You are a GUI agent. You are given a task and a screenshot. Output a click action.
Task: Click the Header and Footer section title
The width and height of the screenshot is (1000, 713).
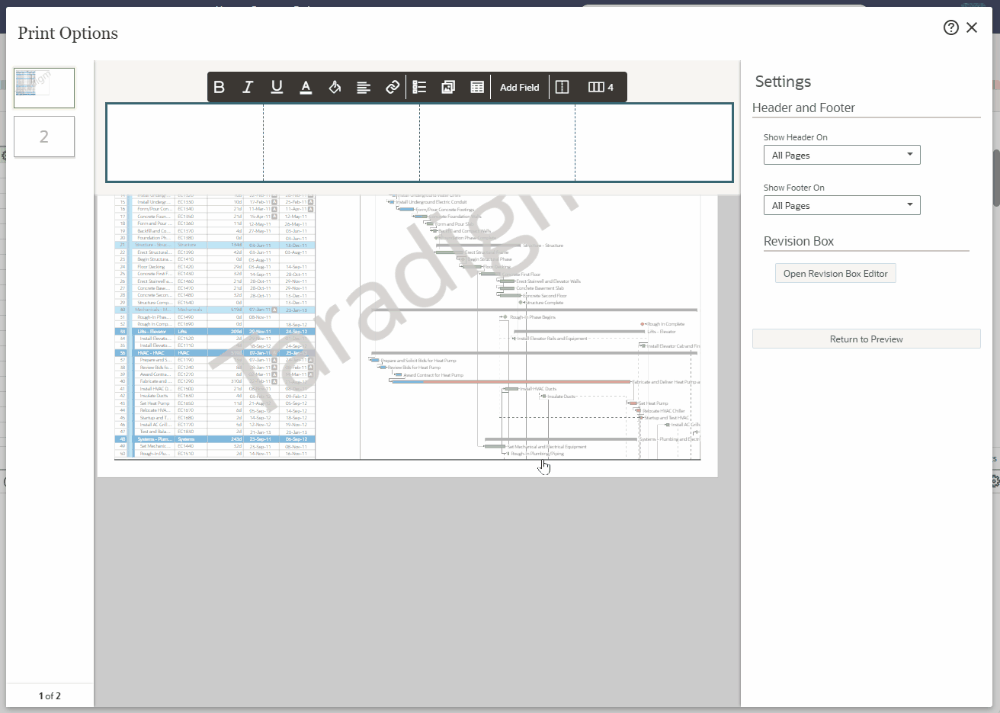804,108
